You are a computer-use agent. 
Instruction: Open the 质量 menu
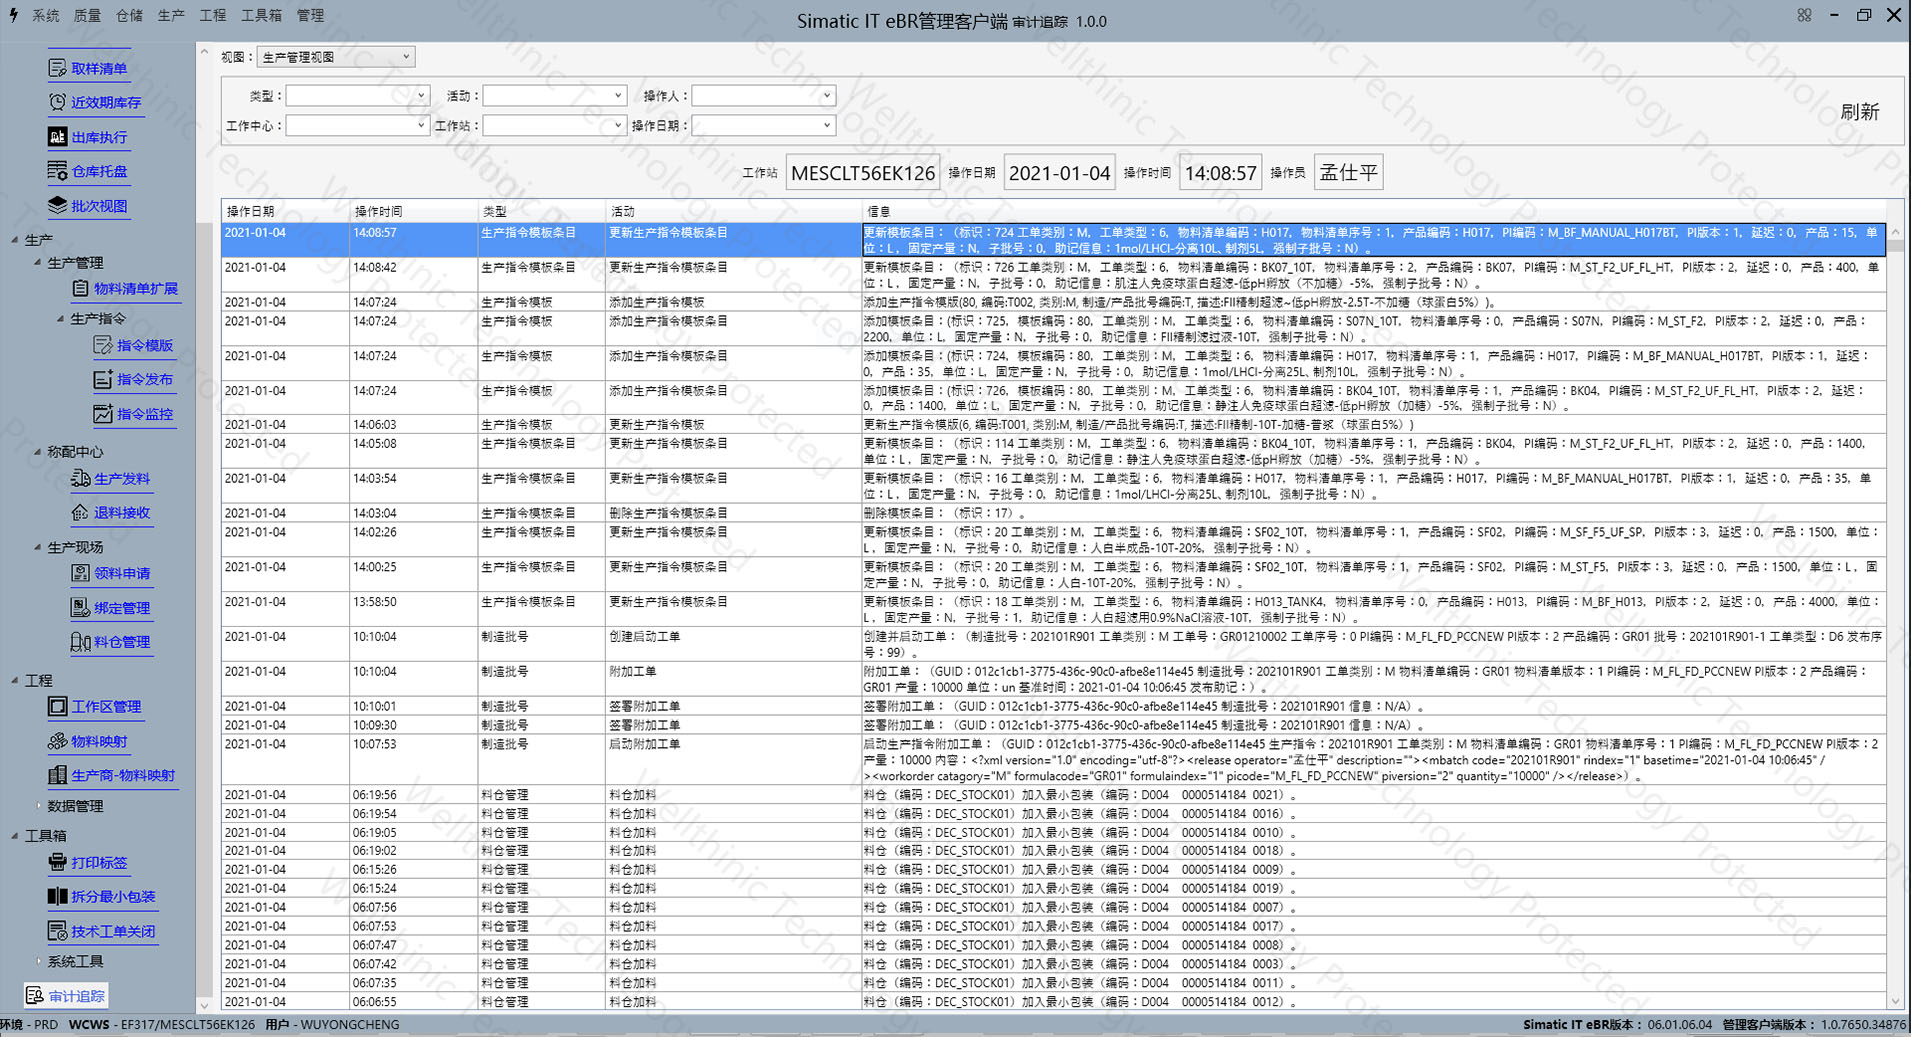point(87,15)
